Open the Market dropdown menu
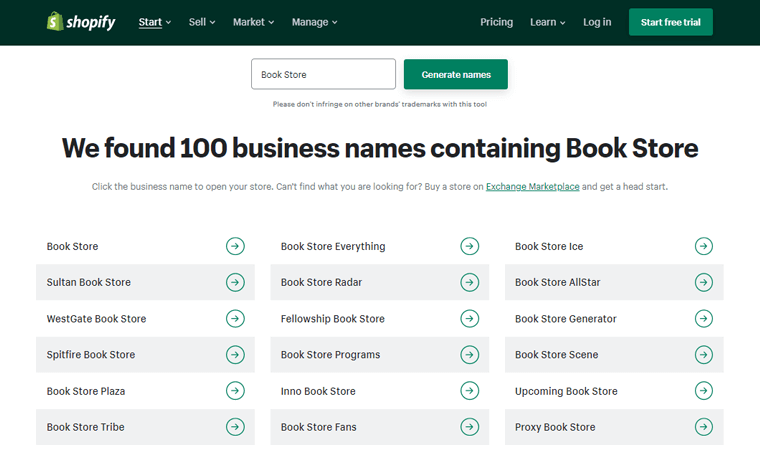The width and height of the screenshot is (760, 449). 255,22
